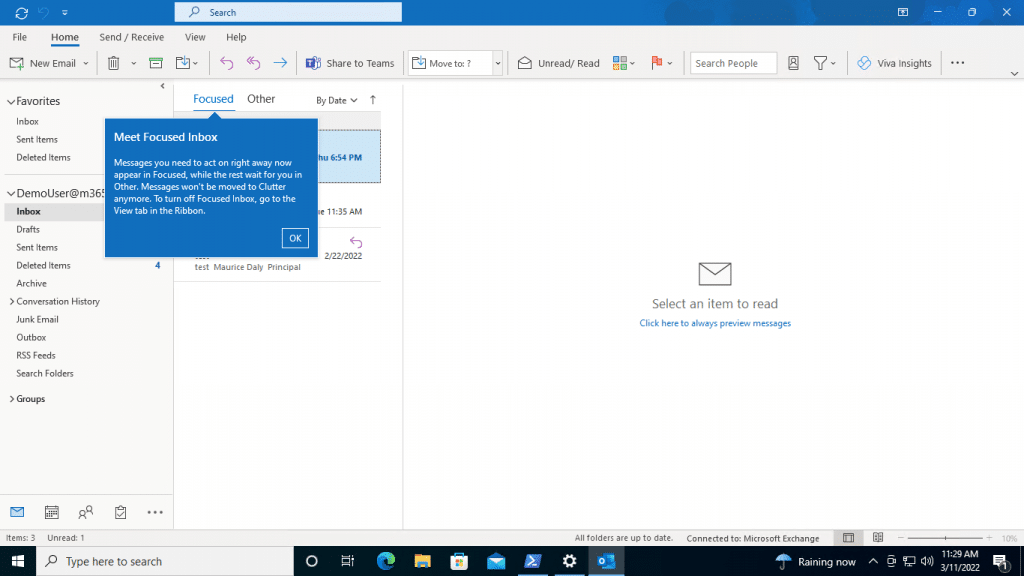
Task: Switch to Mail view in navigation bar
Action: click(x=17, y=513)
